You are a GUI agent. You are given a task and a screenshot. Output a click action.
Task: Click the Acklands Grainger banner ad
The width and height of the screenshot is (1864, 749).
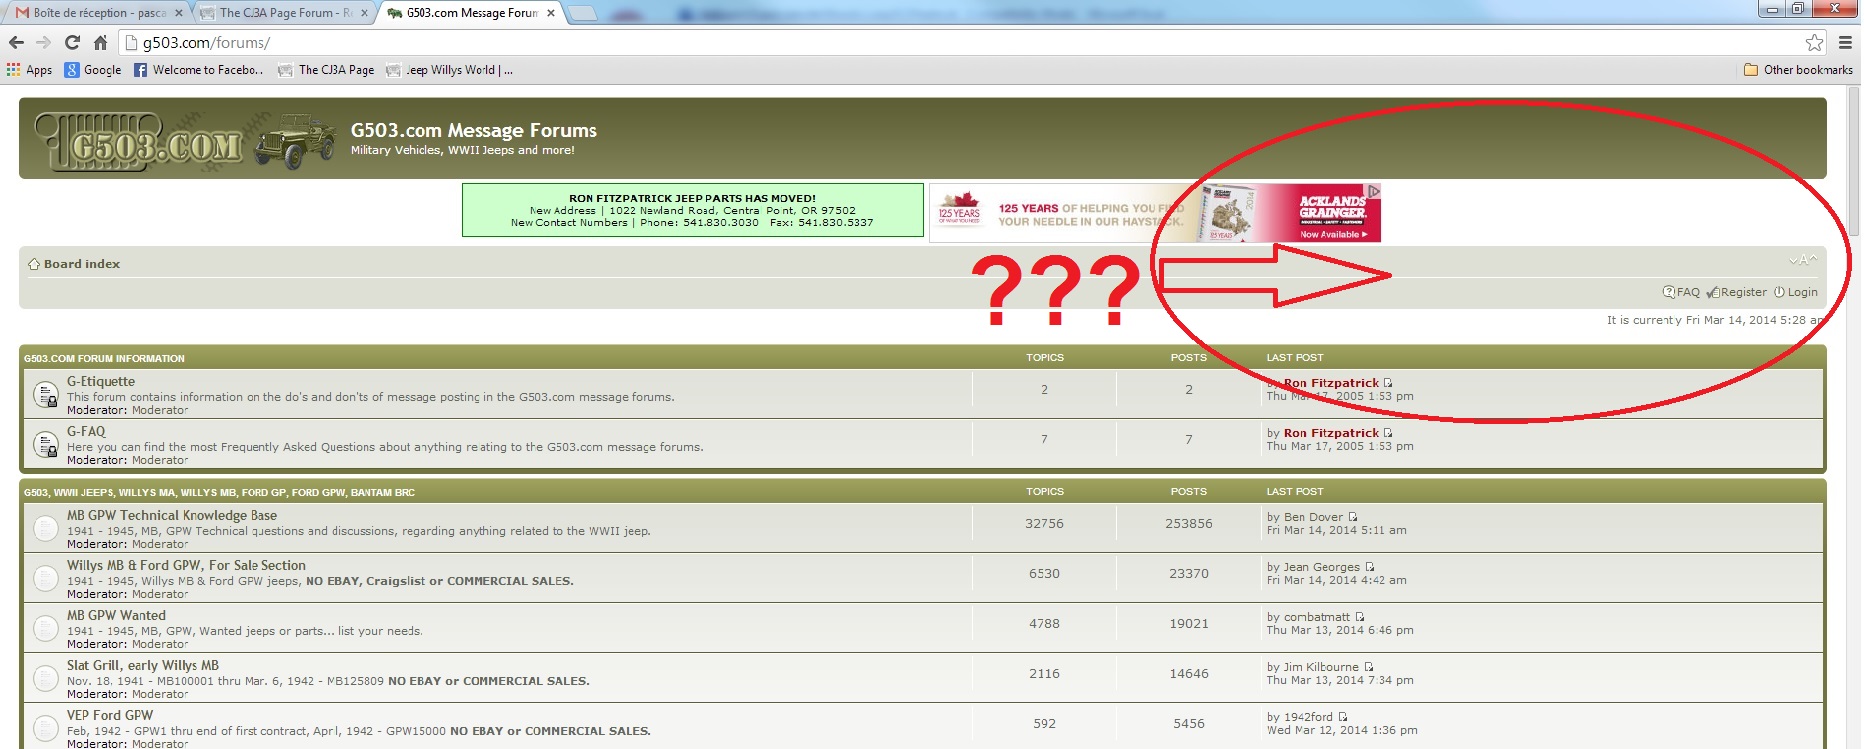click(1155, 212)
